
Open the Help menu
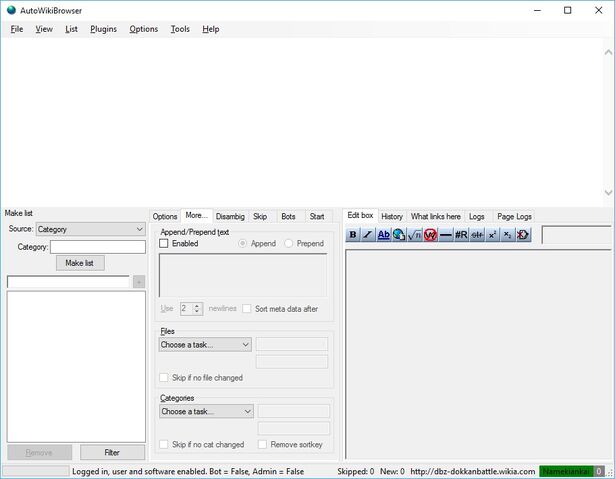(x=211, y=29)
